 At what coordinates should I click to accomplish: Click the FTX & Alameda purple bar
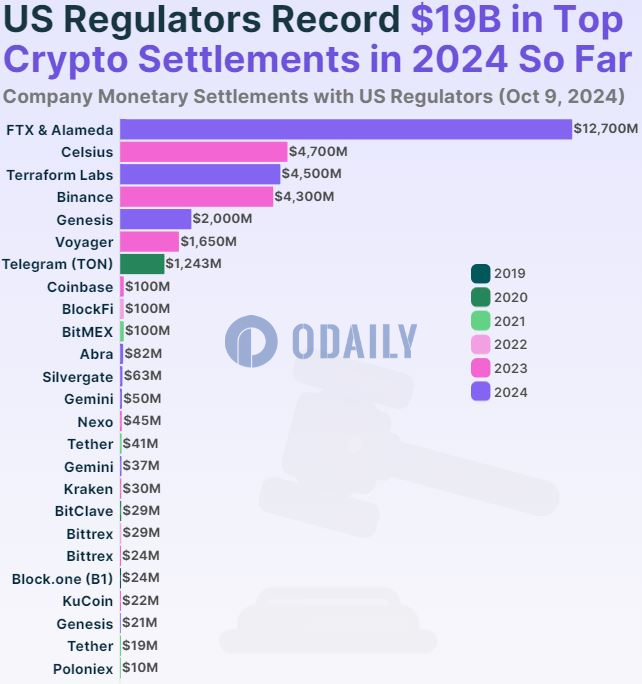345,130
